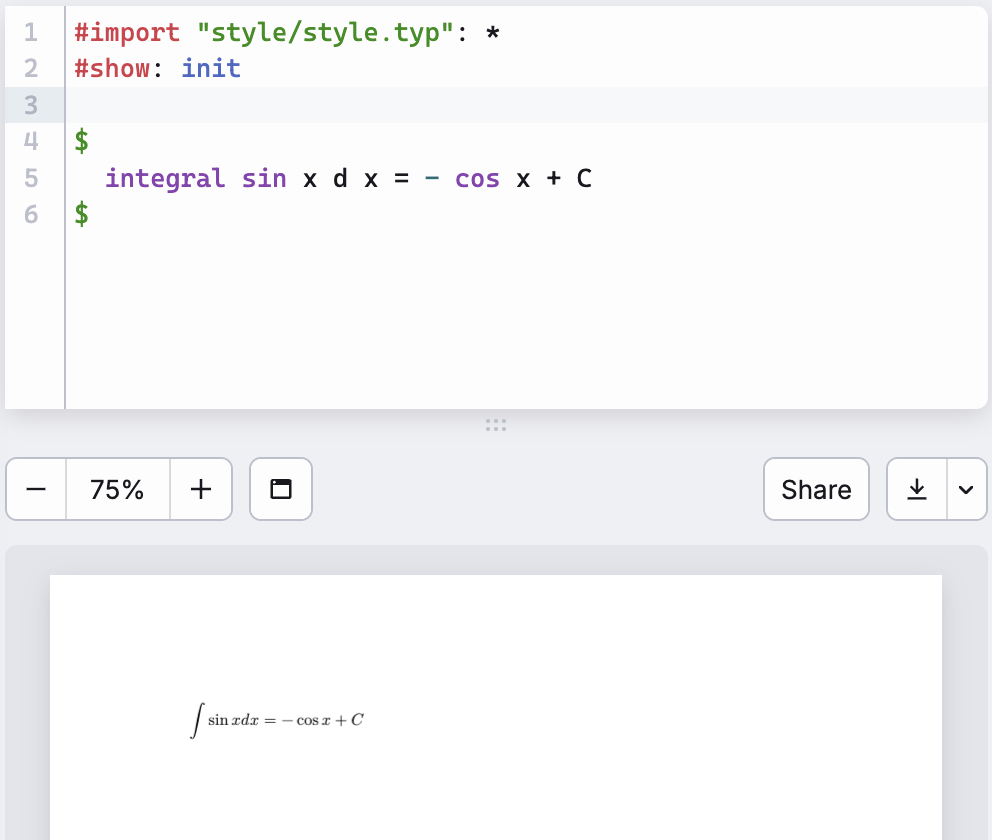
Task: Click the asterisk on line 1
Action: pos(493,32)
